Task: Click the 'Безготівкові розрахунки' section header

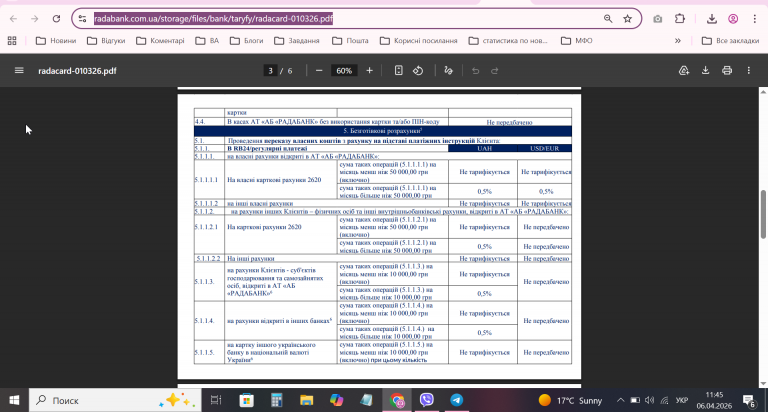Action: pyautogui.click(x=383, y=131)
